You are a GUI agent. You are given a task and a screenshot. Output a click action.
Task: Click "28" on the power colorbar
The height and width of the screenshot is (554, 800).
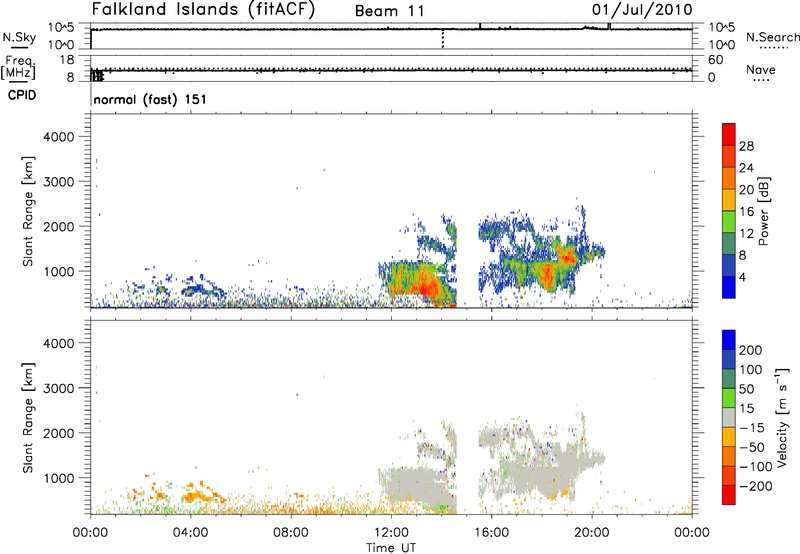746,146
